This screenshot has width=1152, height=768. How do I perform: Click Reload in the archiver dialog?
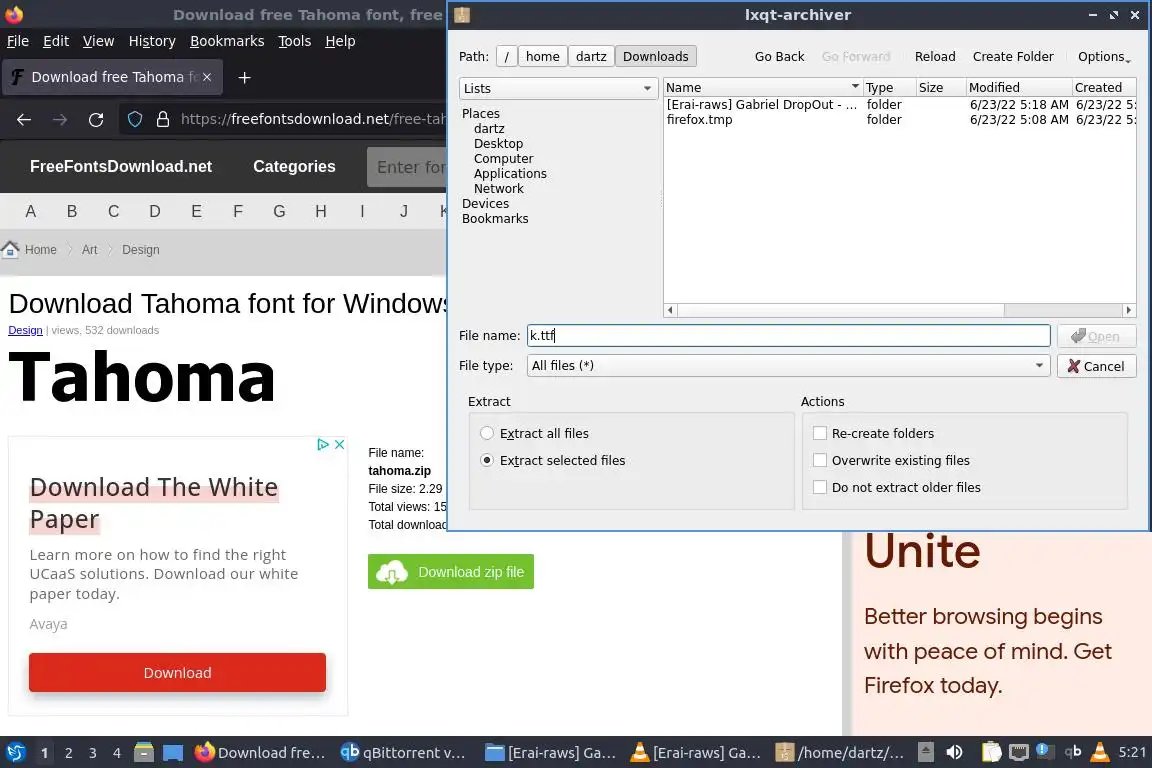coord(935,57)
